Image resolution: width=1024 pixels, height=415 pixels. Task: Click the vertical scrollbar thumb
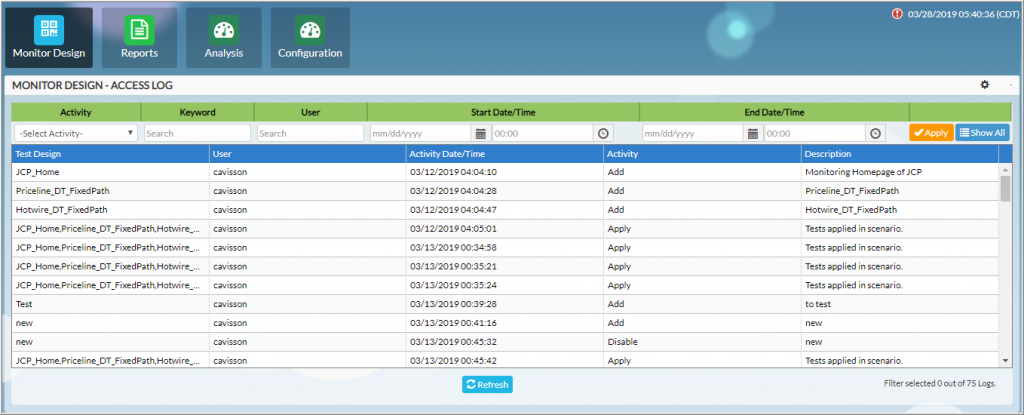[1006, 188]
